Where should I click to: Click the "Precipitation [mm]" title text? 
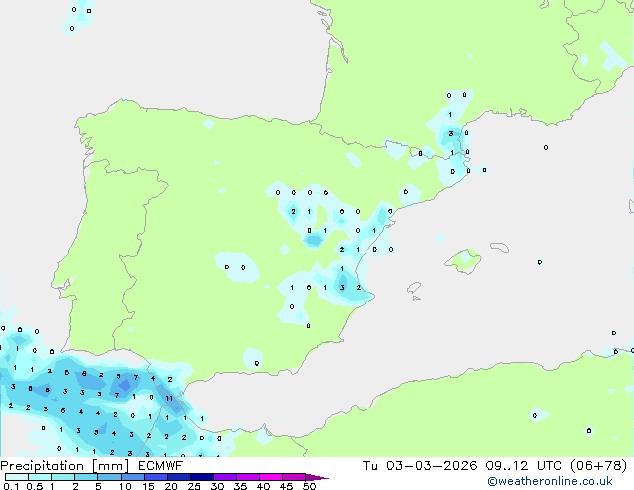click(65, 466)
